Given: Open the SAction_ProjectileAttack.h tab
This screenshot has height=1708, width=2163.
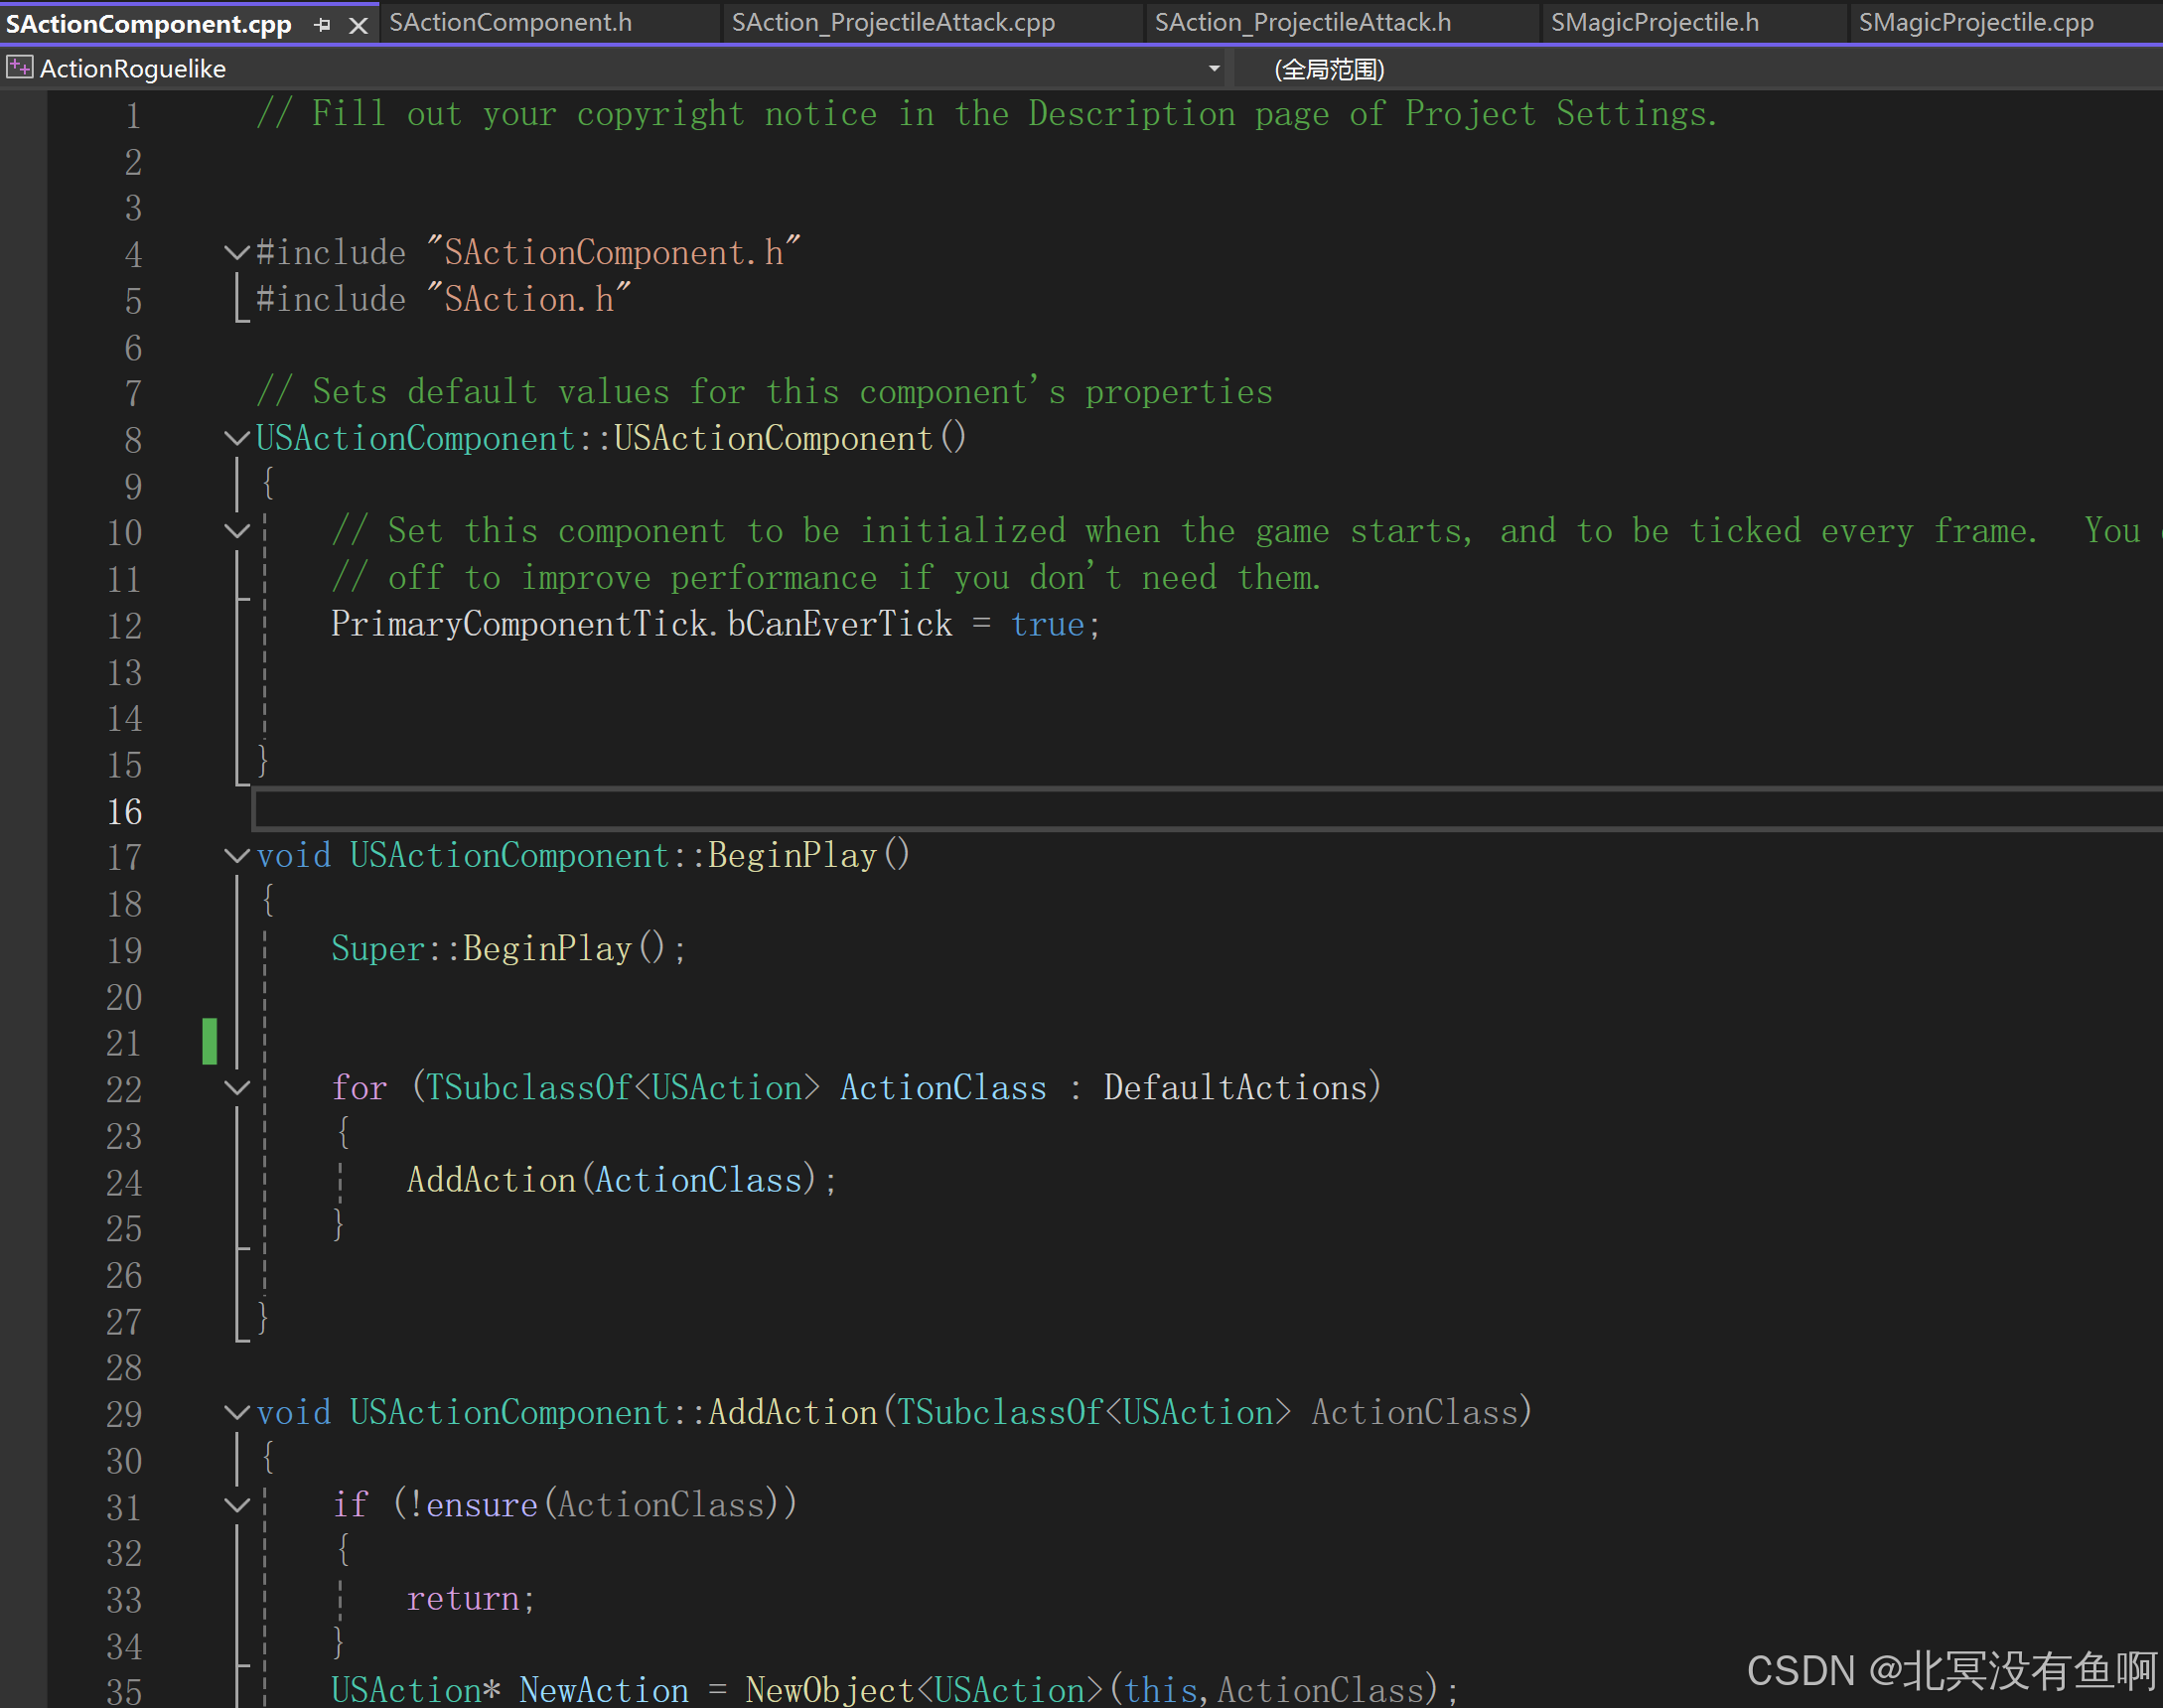Looking at the screenshot, I should [x=1302, y=22].
